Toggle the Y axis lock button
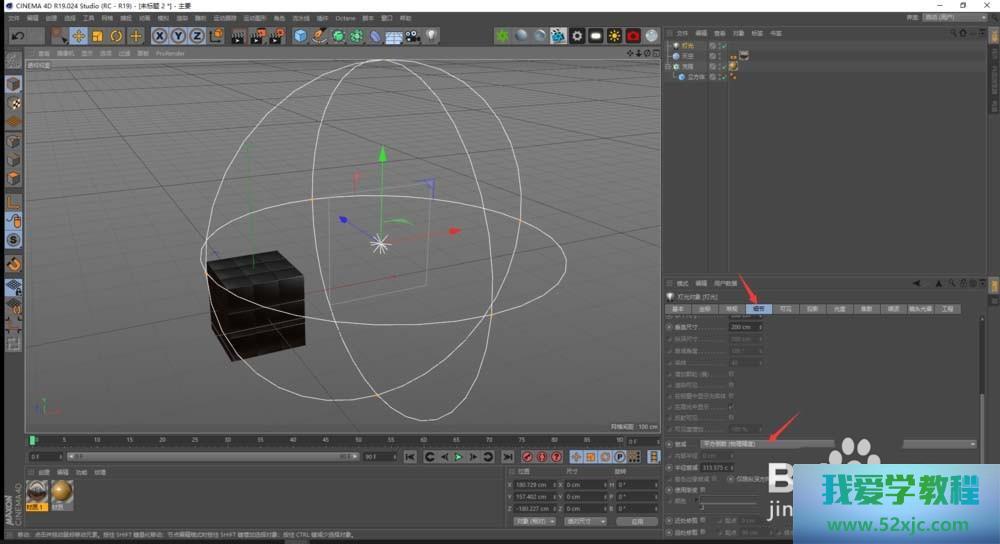The width and height of the screenshot is (1000, 544). (x=178, y=36)
